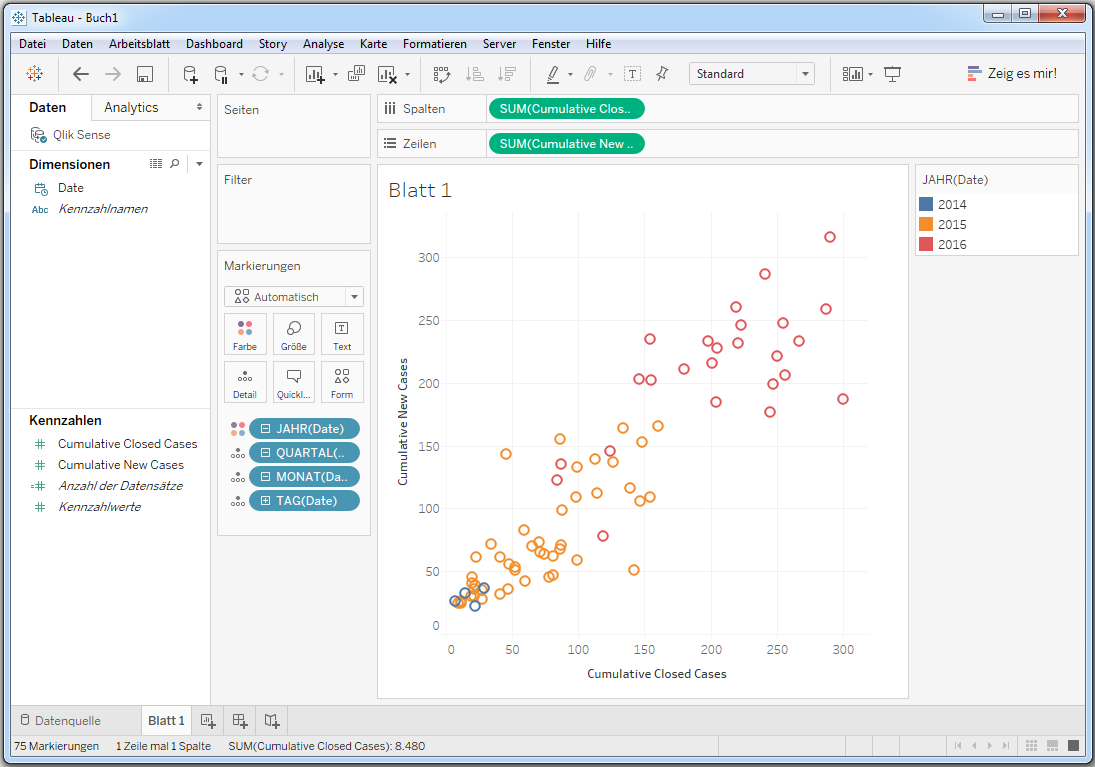Click the clear sheet icon
1095x767 pixels.
(388, 74)
